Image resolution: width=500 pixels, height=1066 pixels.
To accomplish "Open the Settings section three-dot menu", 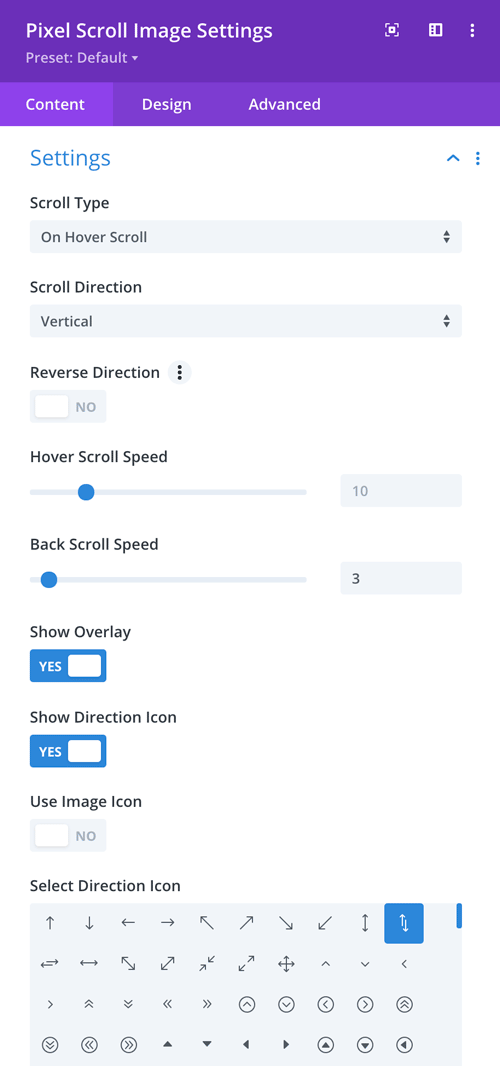I will (478, 158).
